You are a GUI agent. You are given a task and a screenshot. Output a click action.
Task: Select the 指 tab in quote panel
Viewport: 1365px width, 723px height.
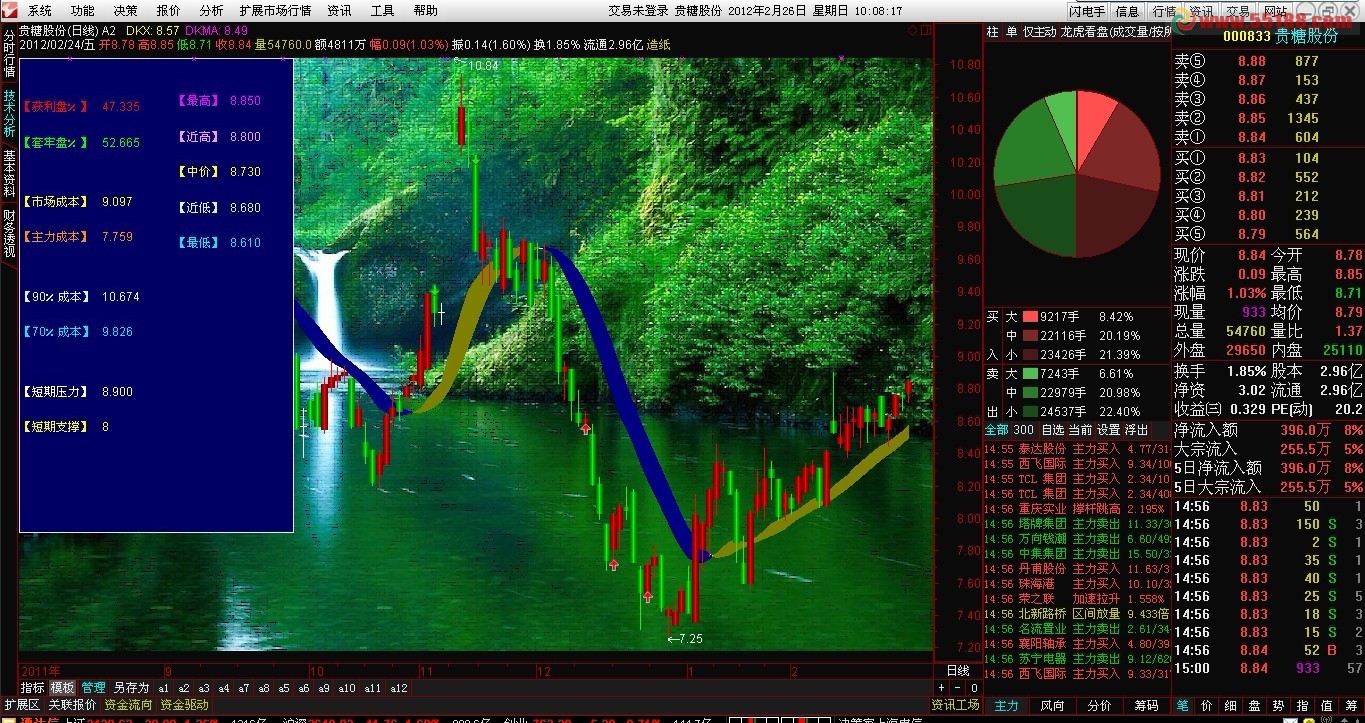[x=1302, y=705]
